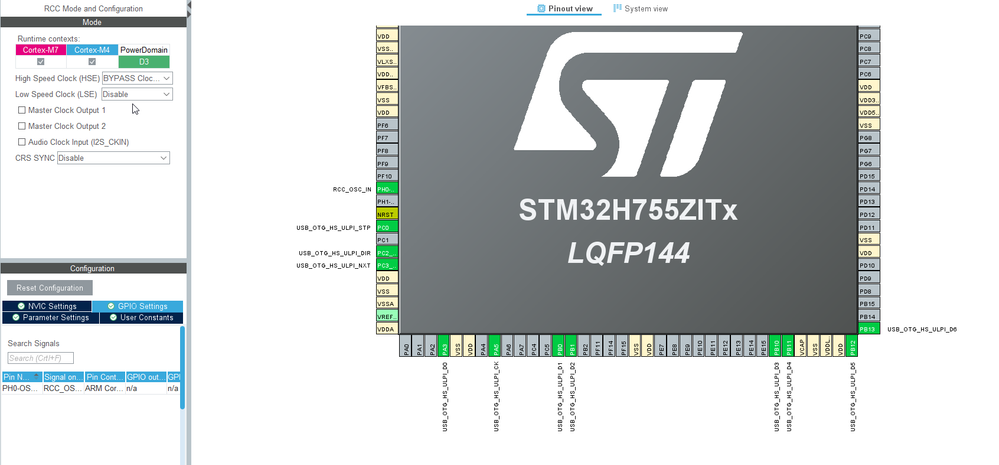
Task: Enable Master Clock Output 2
Action: [x=22, y=126]
